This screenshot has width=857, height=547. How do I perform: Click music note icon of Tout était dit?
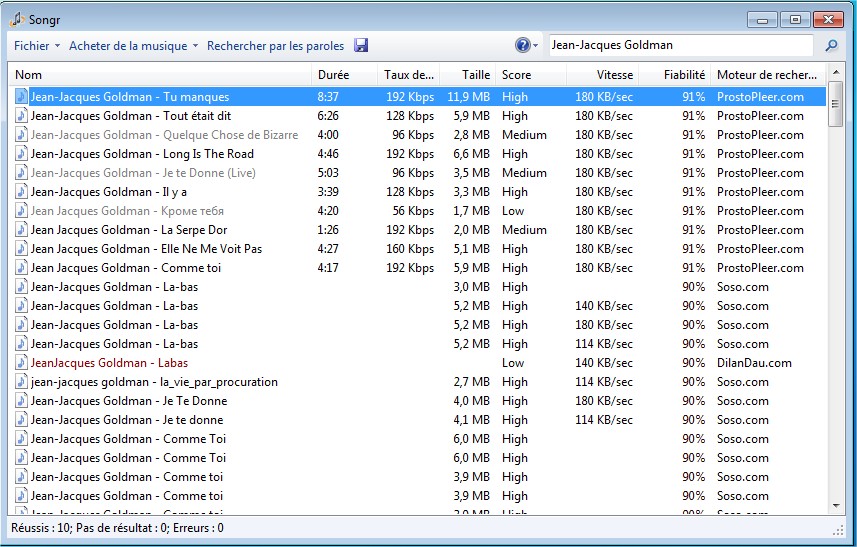click(21, 116)
